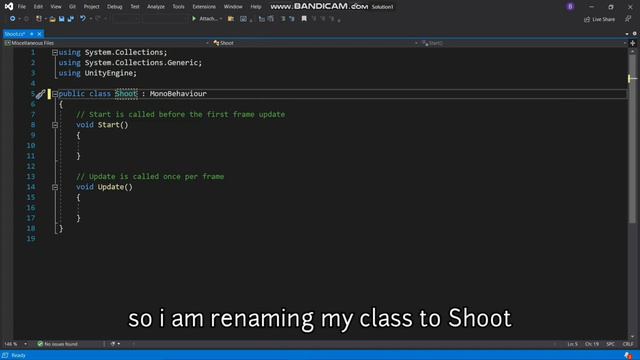Click the Ch: 19 character position indicator
This screenshot has width=640, height=360.
coord(592,344)
